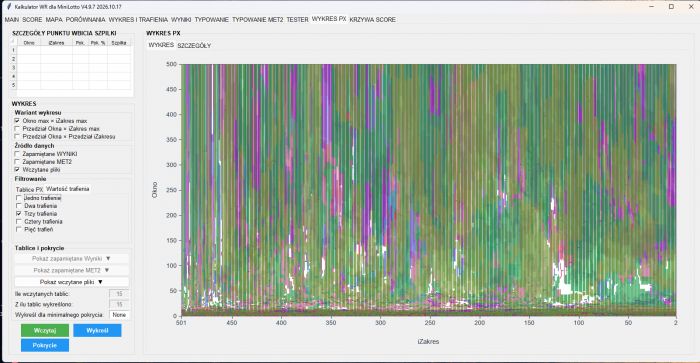The image size is (700, 363).
Task: Open Pokaż zapamiętane MET2 dropdown
Action: [71, 270]
